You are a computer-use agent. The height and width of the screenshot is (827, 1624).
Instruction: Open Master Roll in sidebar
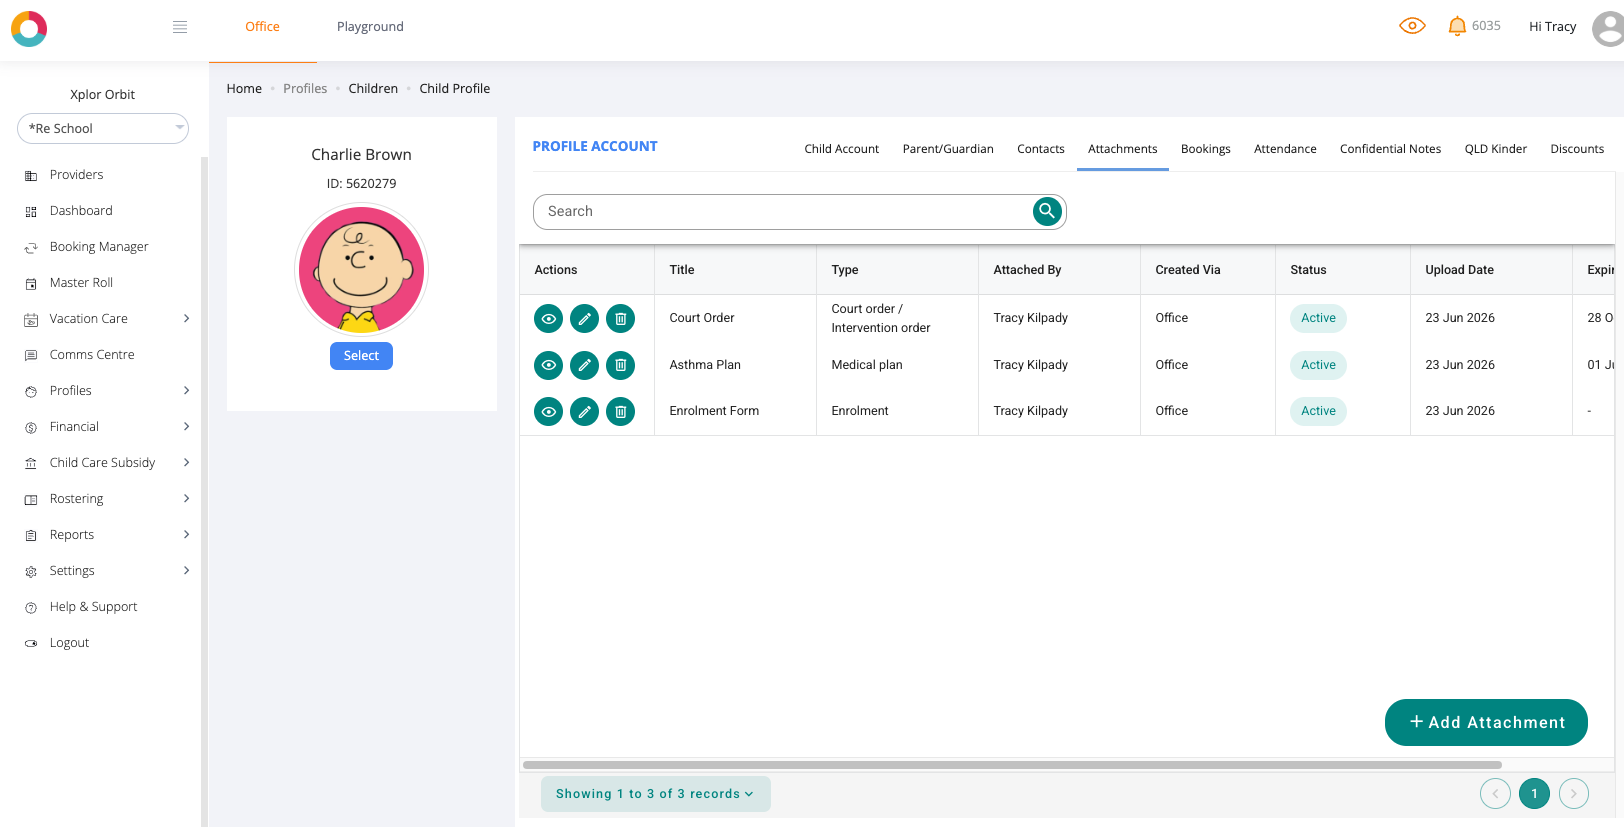(x=81, y=283)
